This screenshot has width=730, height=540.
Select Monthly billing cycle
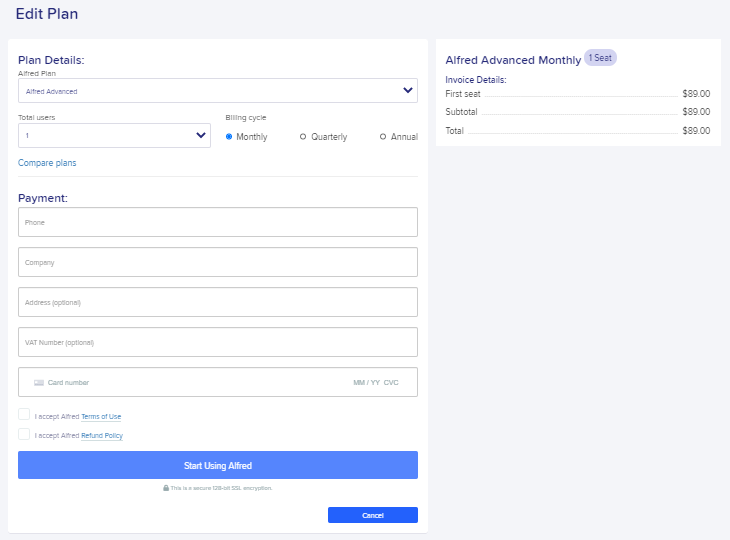tap(229, 136)
